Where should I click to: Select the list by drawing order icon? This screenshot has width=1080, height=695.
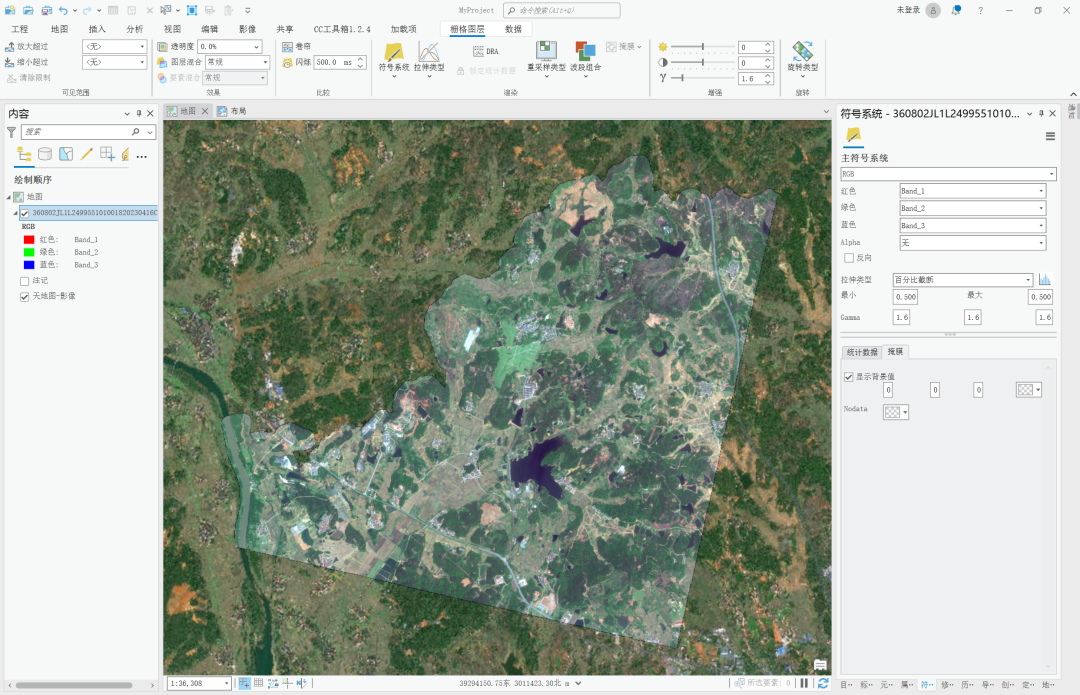tap(24, 154)
